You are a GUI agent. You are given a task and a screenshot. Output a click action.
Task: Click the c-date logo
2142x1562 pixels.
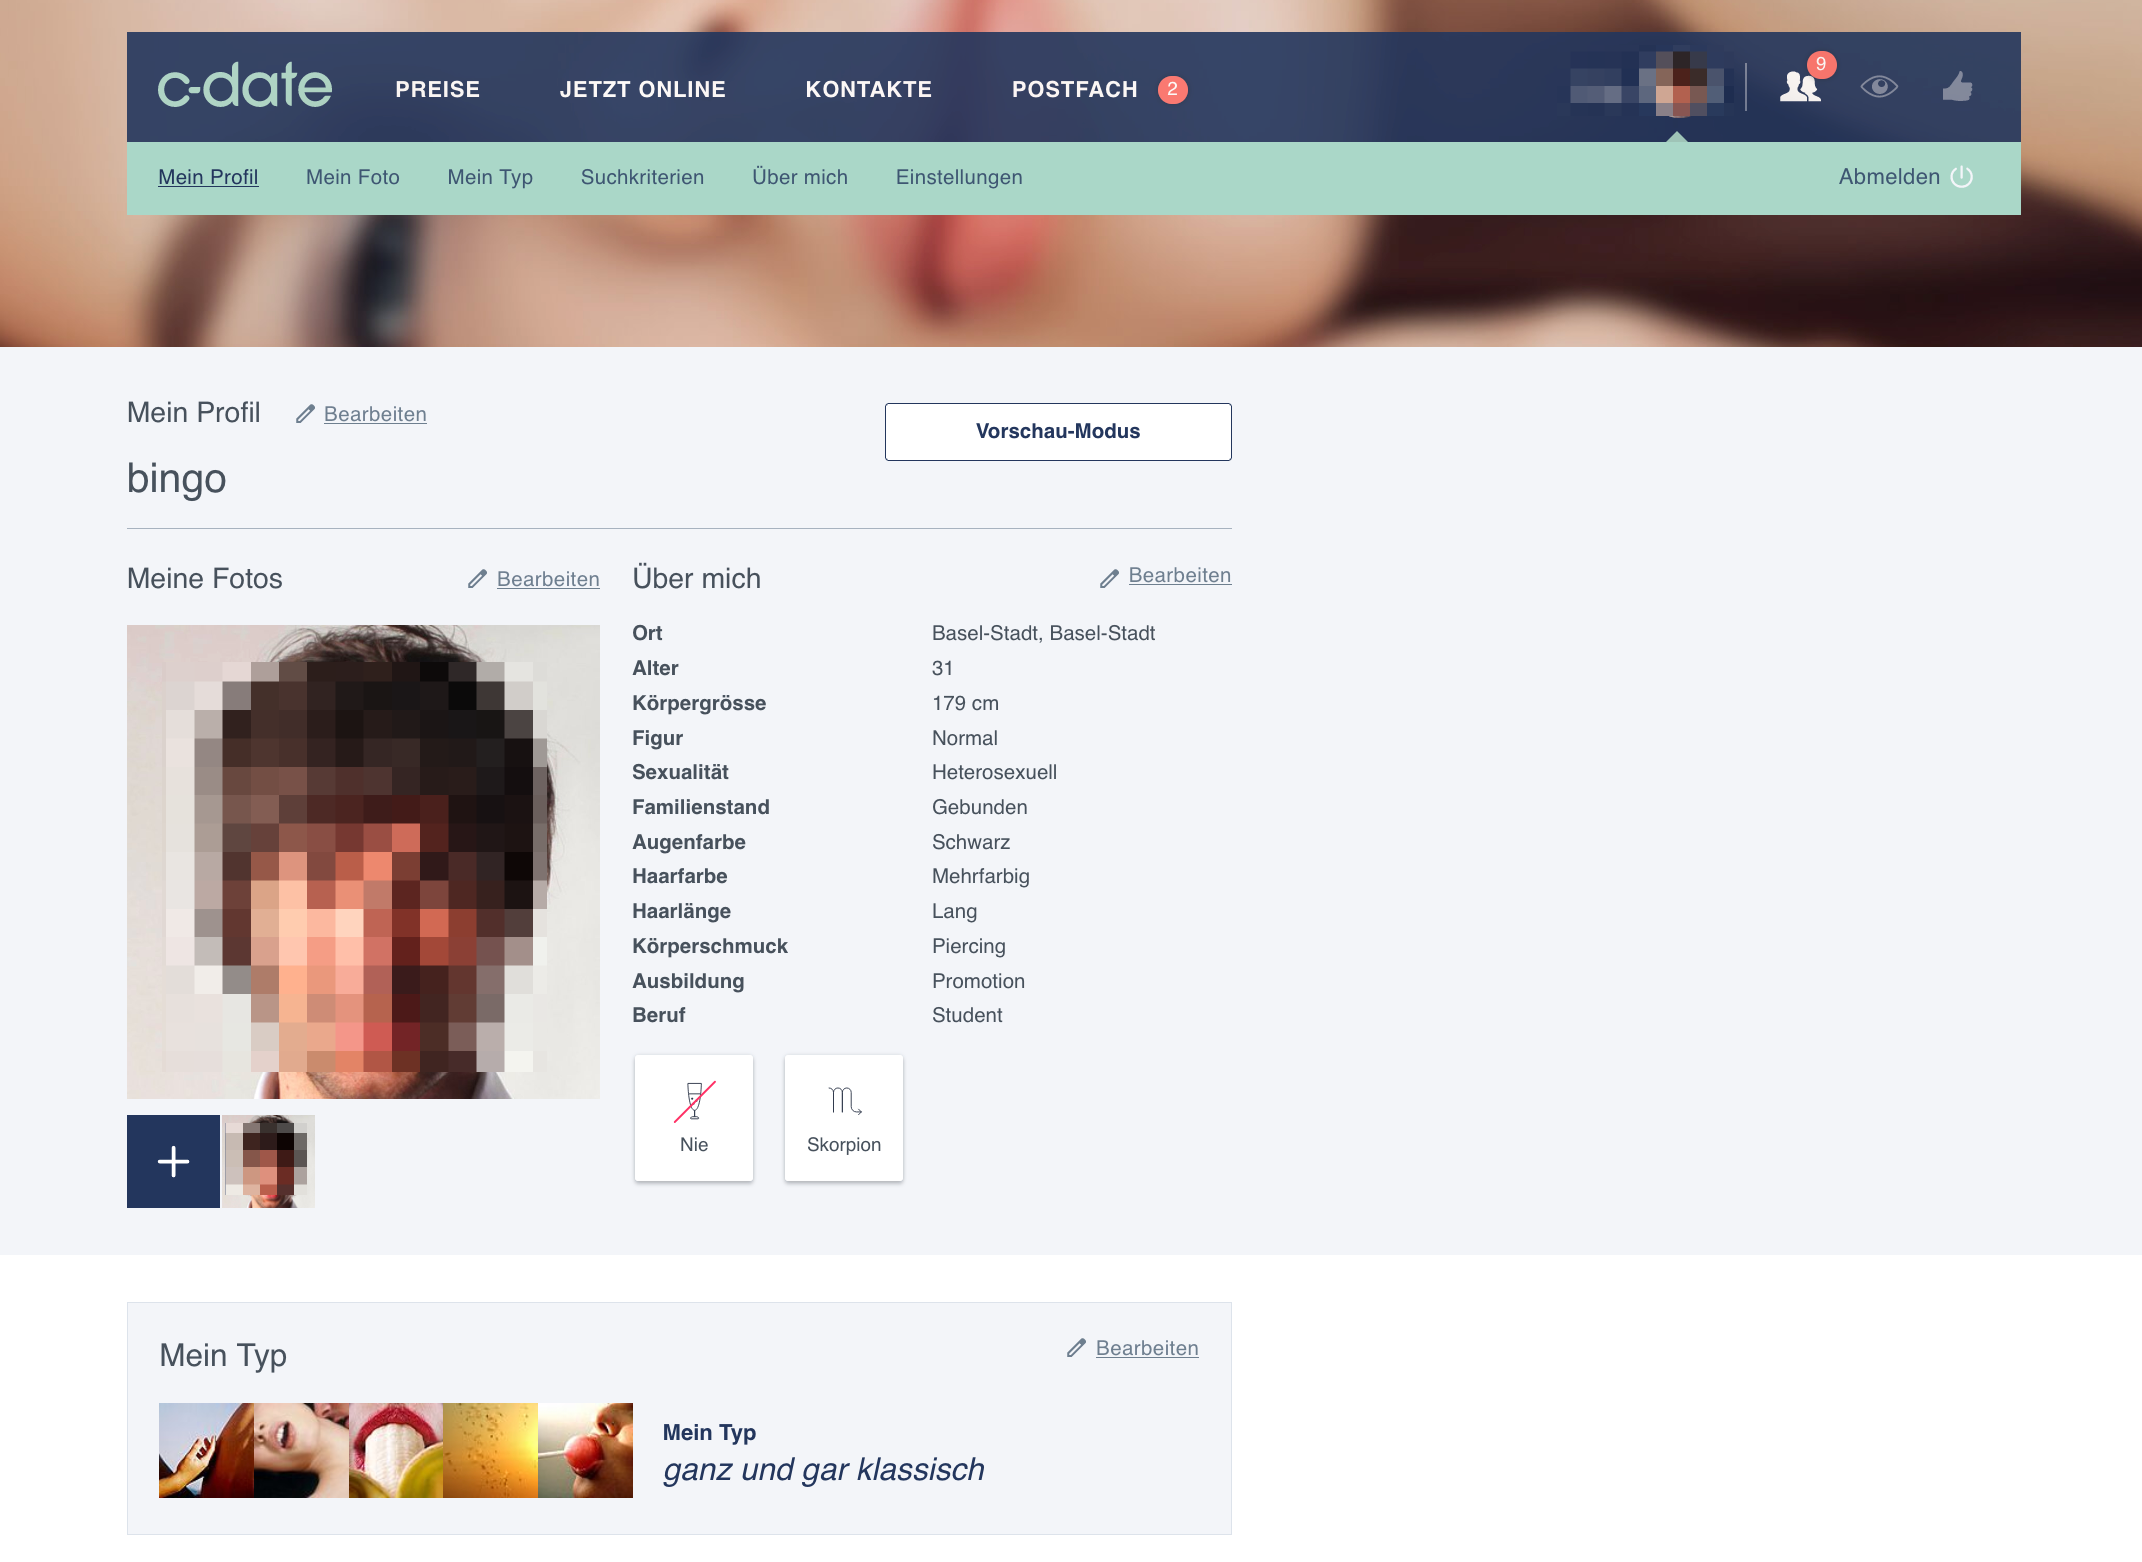[245, 87]
